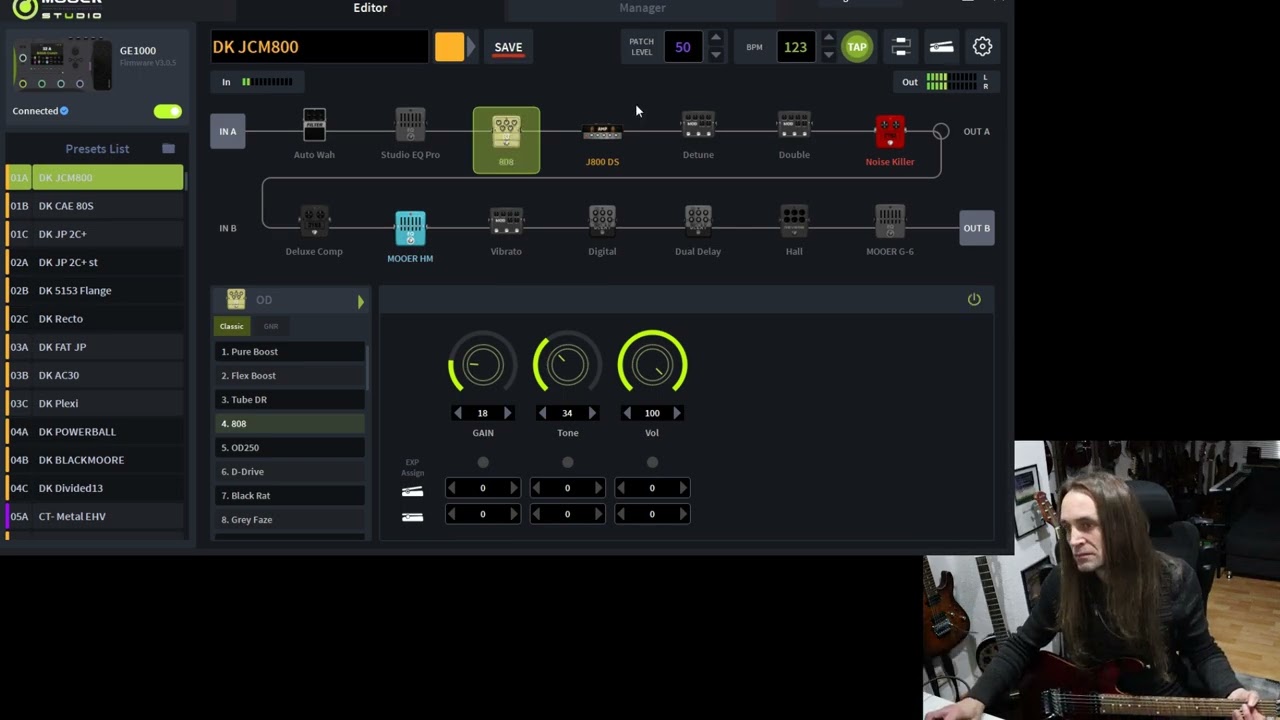1280x720 pixels.
Task: Decrease the BPM value
Action: (828, 55)
